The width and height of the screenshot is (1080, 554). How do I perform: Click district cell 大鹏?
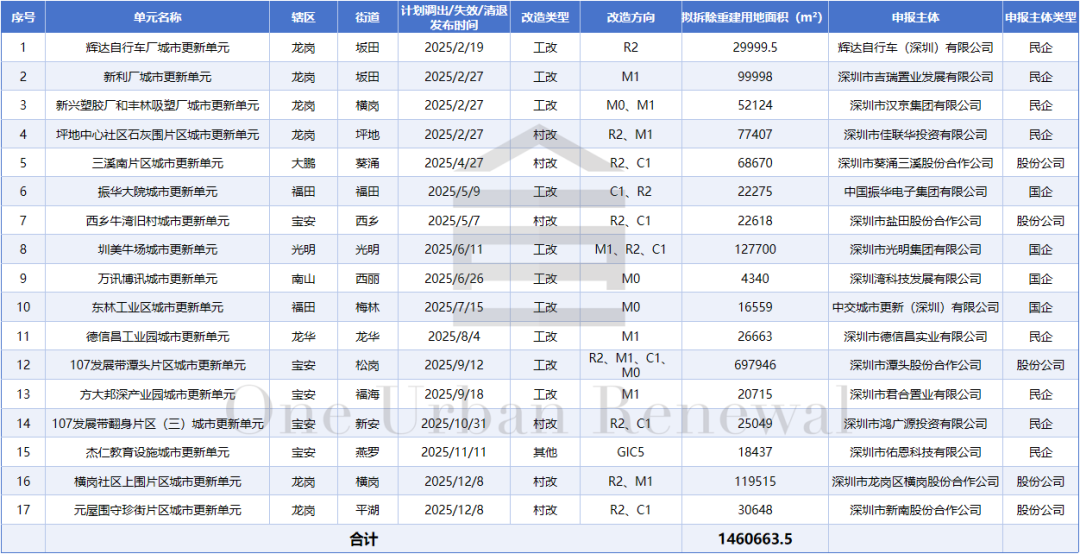303,163
